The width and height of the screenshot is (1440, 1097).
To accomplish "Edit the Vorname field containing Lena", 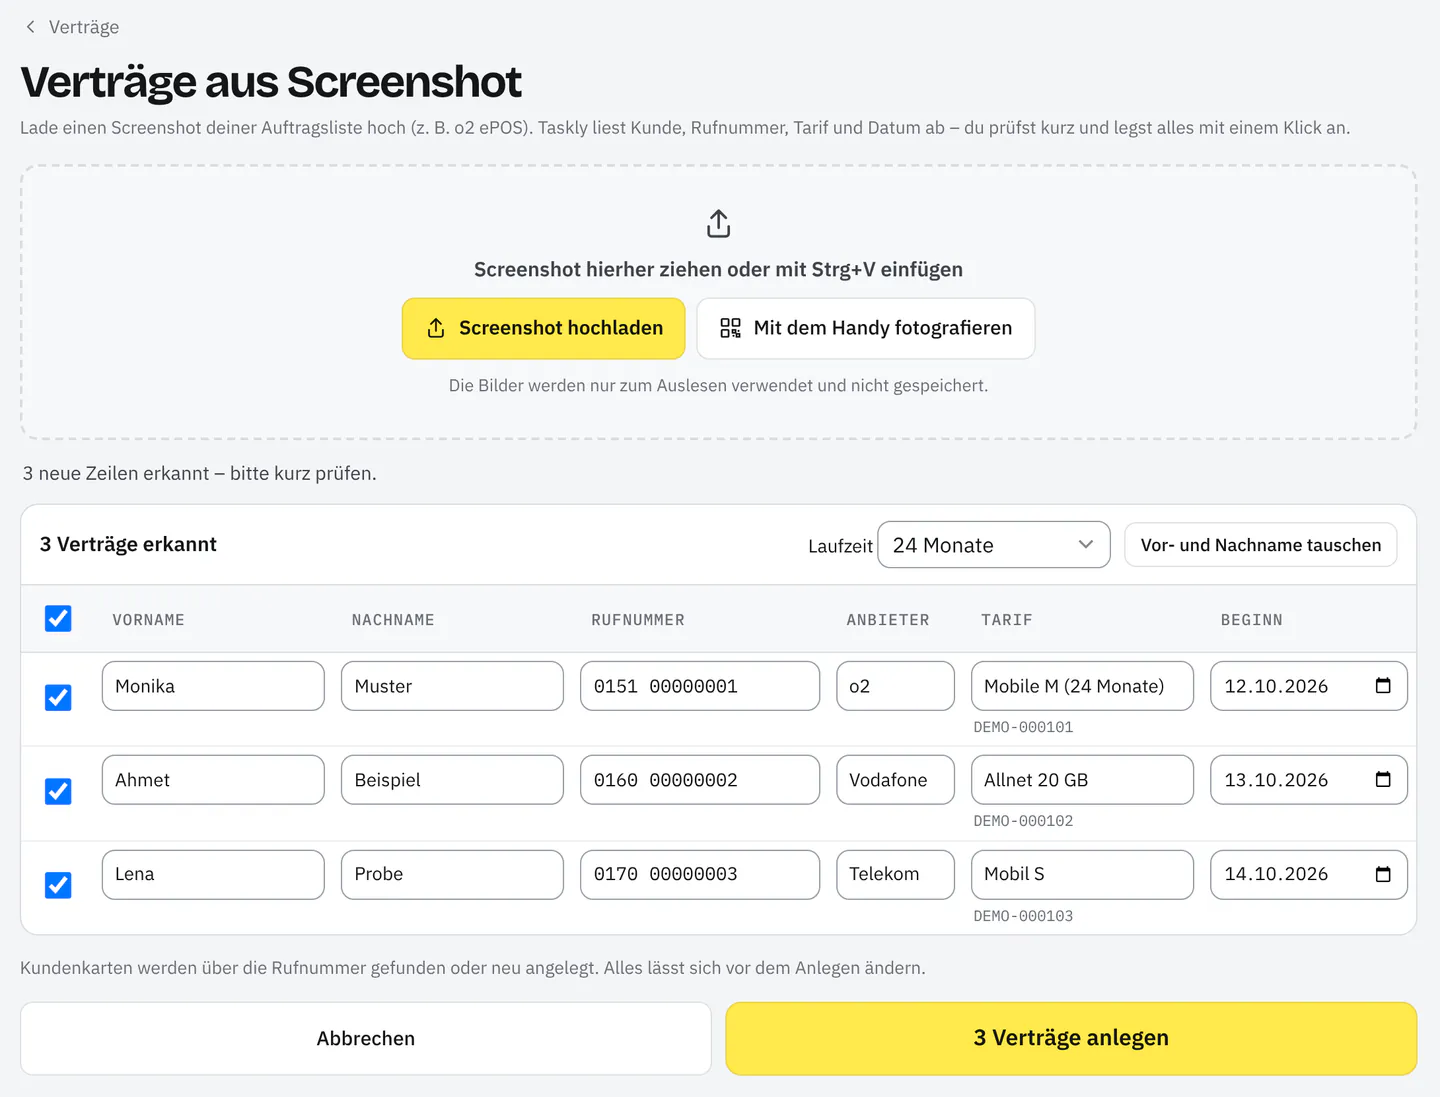I will pyautogui.click(x=213, y=874).
